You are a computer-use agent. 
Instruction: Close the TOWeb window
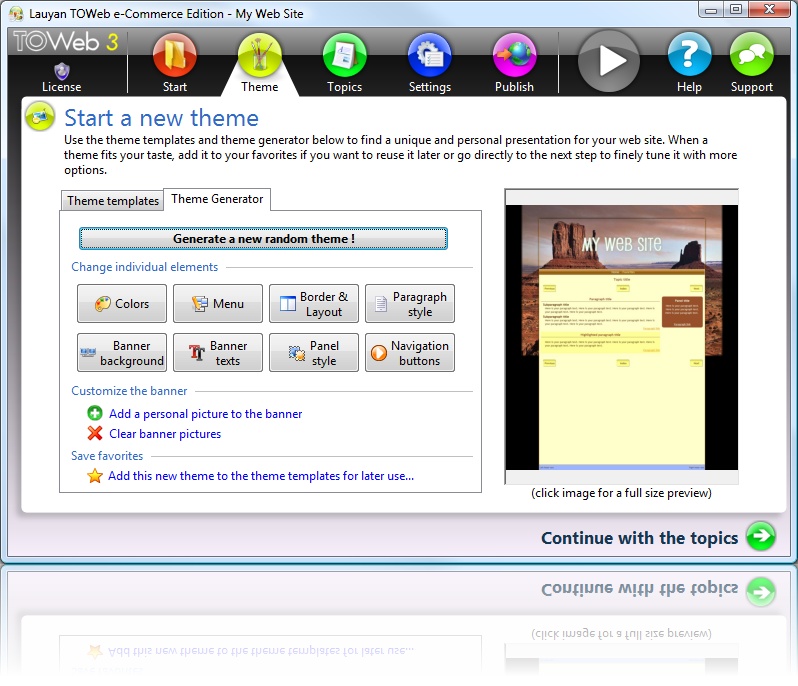(x=770, y=10)
